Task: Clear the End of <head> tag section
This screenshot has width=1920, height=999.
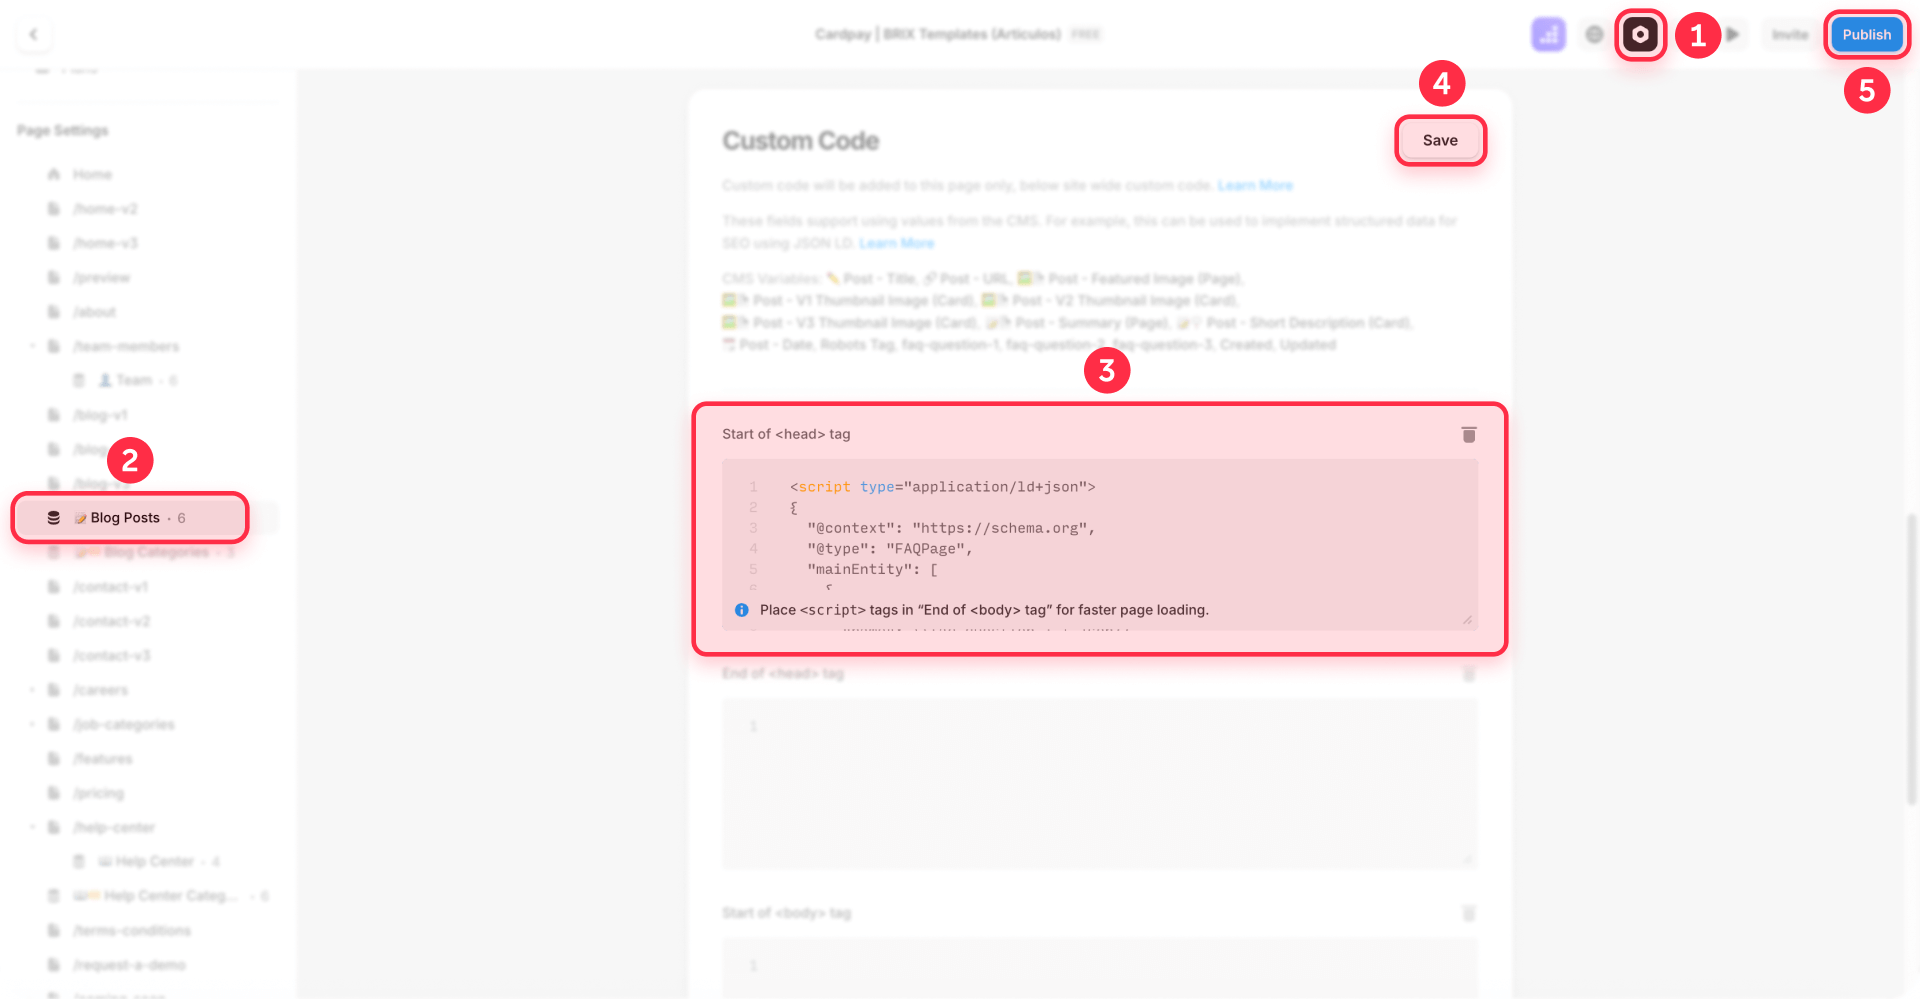Action: 1468,673
